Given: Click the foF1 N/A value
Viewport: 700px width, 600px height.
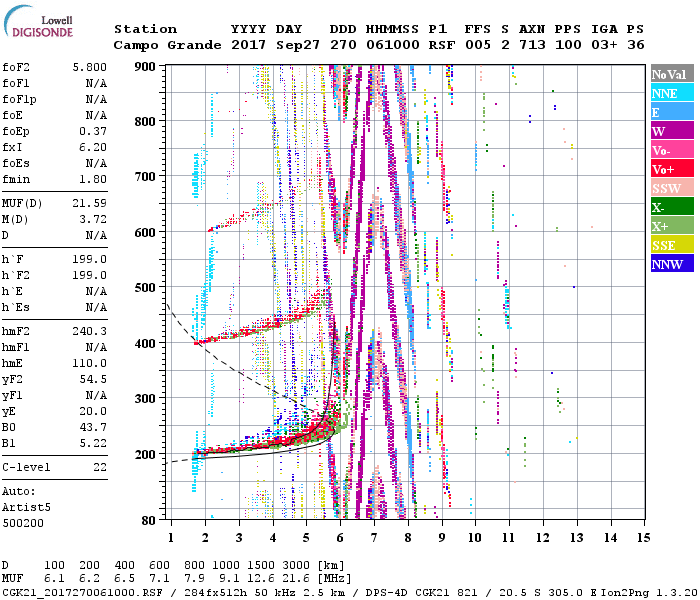Looking at the screenshot, I should pyautogui.click(x=96, y=83).
